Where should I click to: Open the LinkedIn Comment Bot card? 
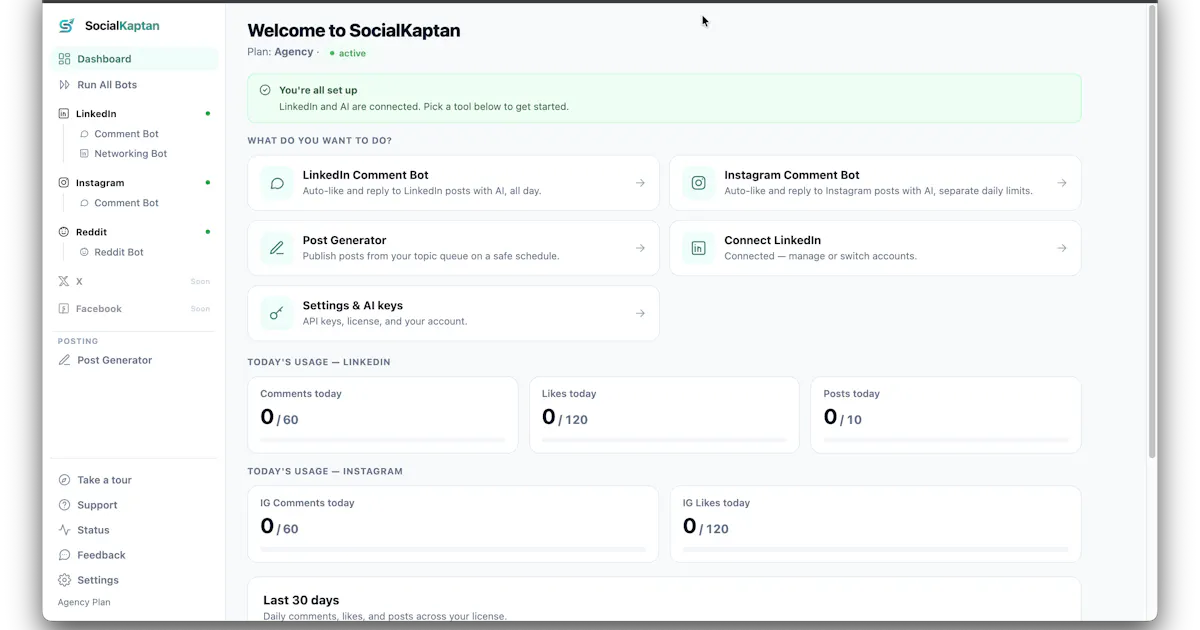click(453, 183)
